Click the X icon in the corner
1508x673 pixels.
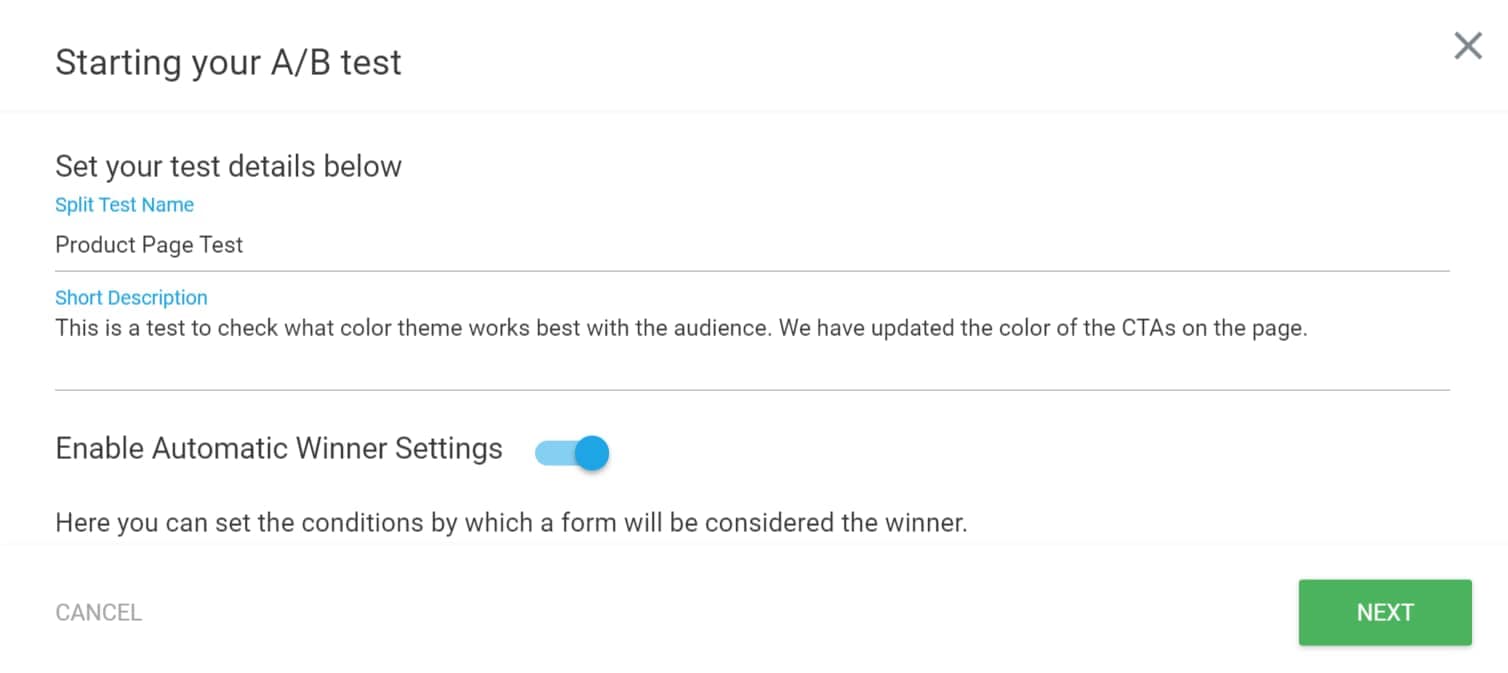click(1467, 46)
